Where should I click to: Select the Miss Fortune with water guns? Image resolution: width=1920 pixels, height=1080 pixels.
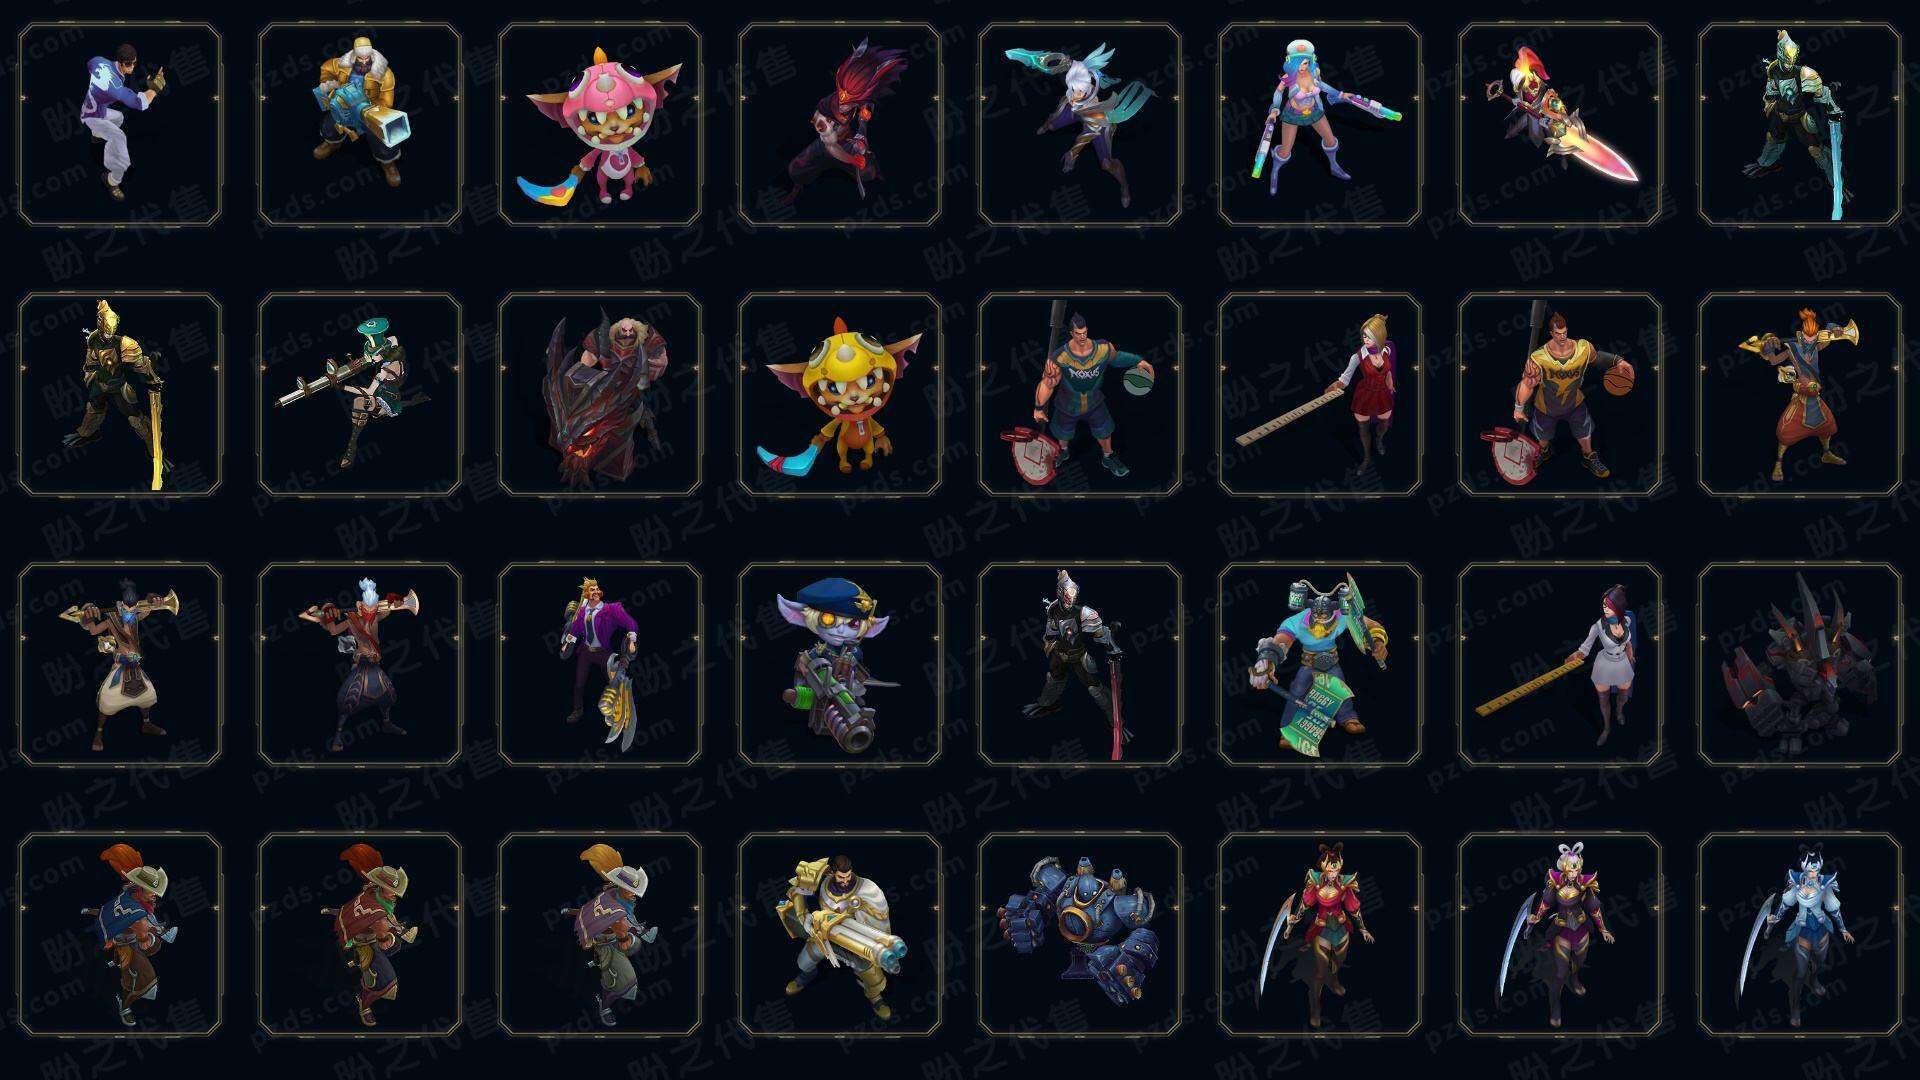coord(1320,125)
